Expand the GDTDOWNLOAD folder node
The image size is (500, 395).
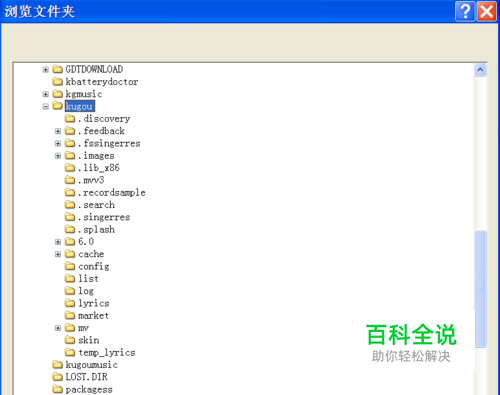[x=46, y=69]
